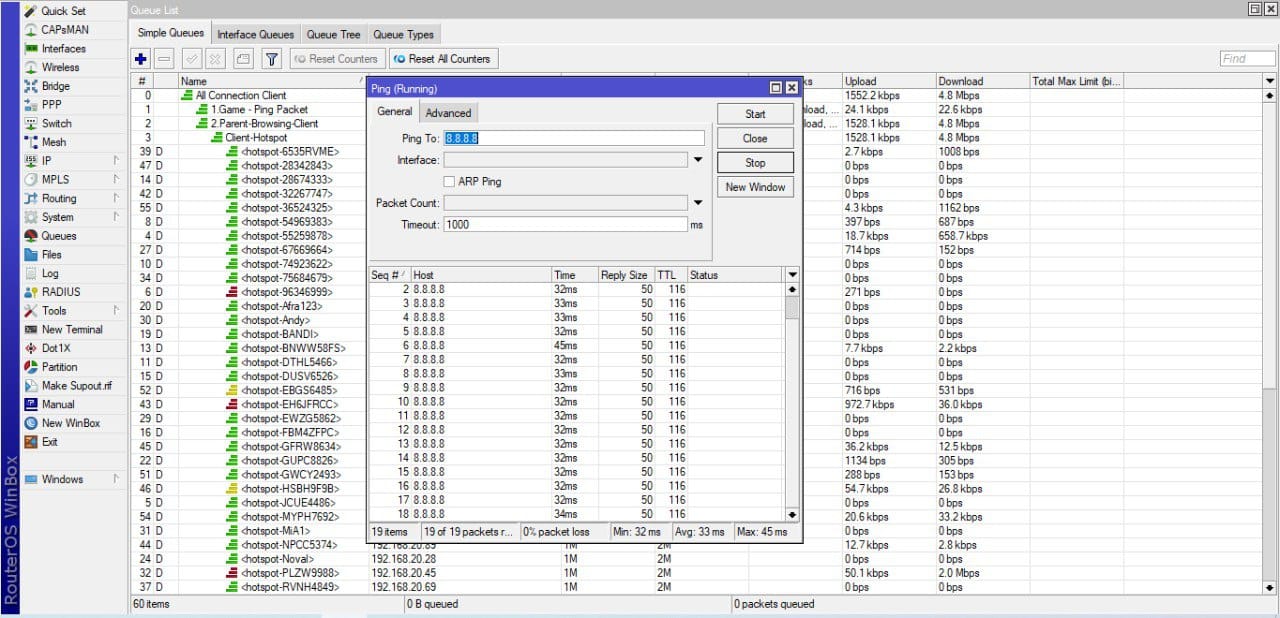
Task: Open a New Window for ping
Action: click(755, 187)
